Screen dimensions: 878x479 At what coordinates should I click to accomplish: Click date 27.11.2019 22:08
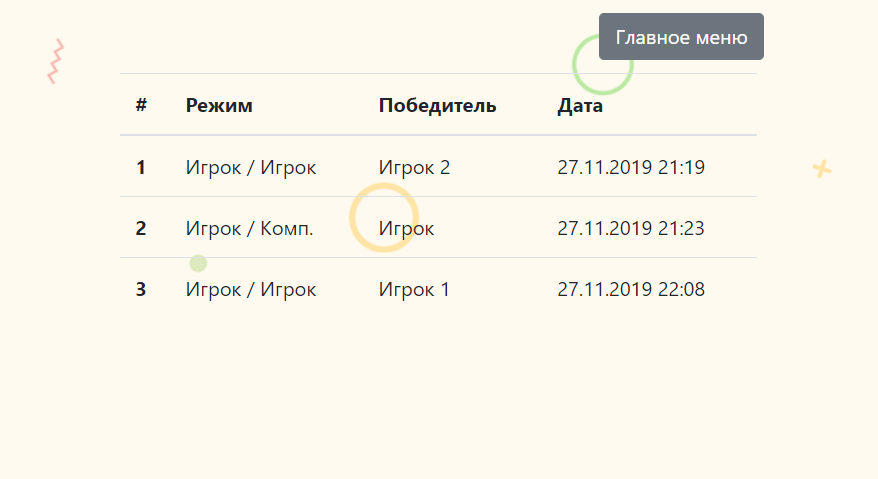pos(631,289)
